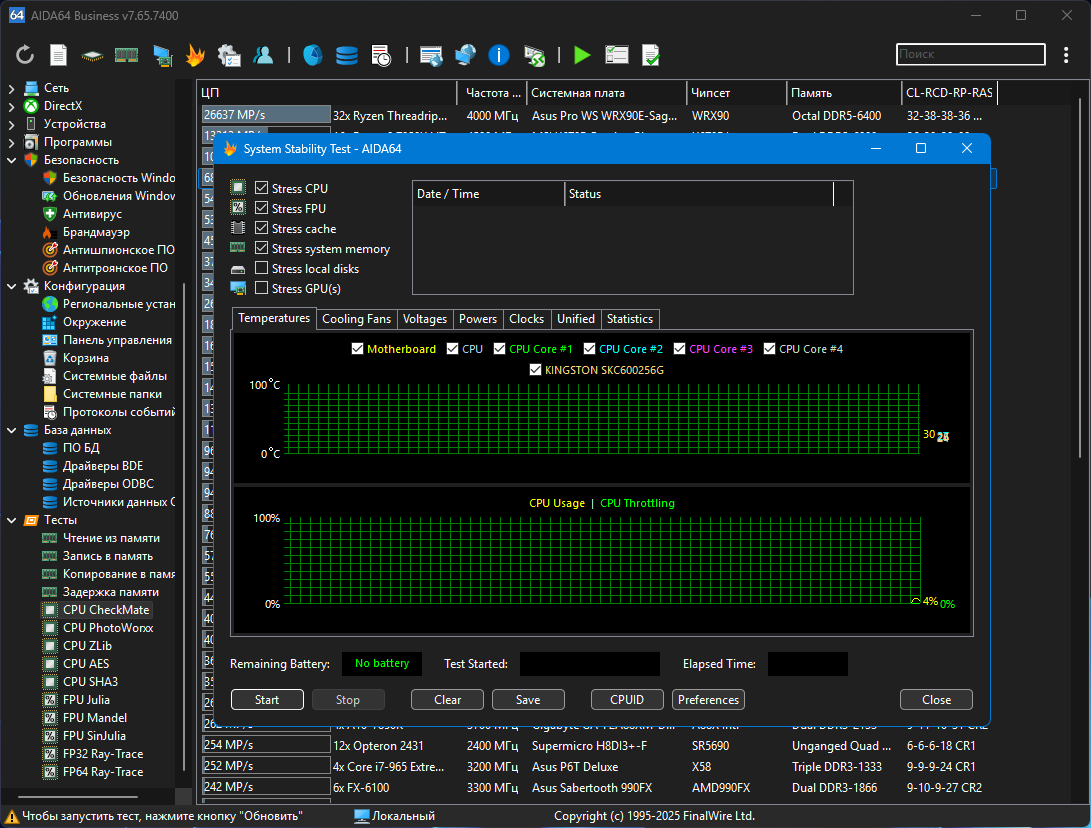Open the Preferences button in dialog
The height and width of the screenshot is (828, 1091).
(x=708, y=699)
